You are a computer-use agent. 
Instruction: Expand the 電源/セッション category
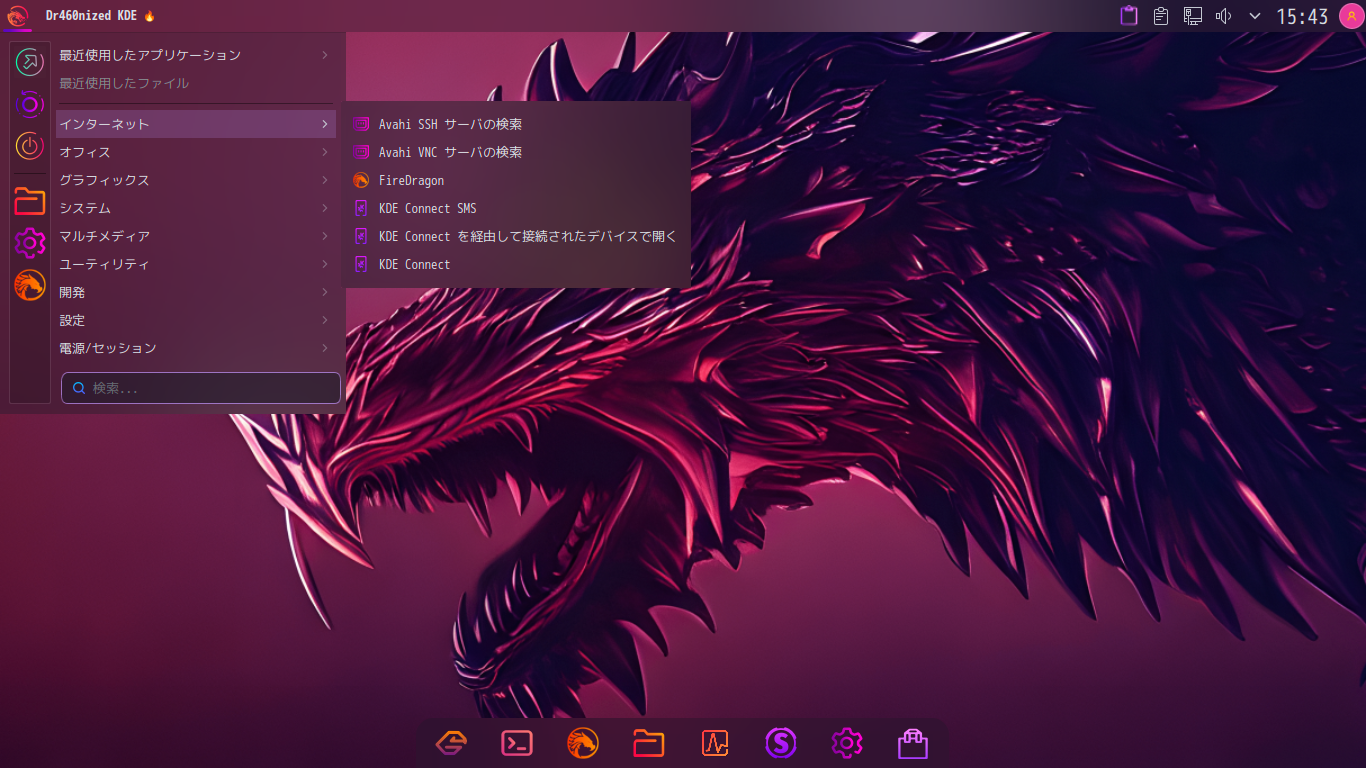(x=196, y=348)
